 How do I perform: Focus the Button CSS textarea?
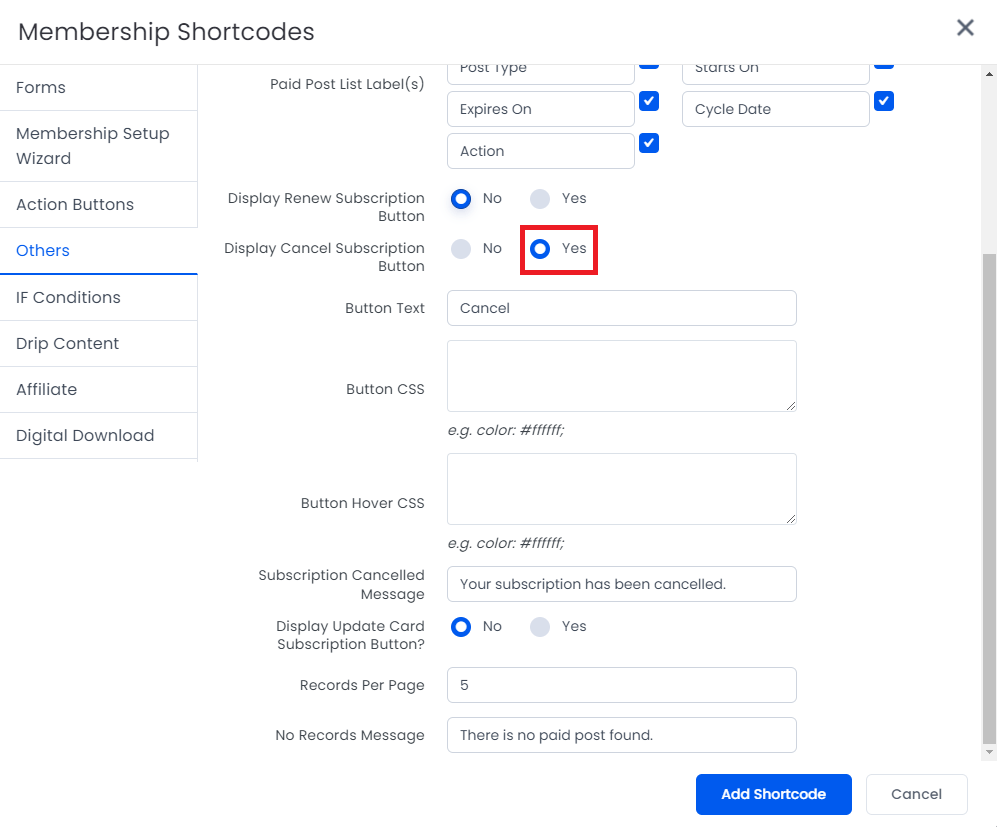click(621, 376)
